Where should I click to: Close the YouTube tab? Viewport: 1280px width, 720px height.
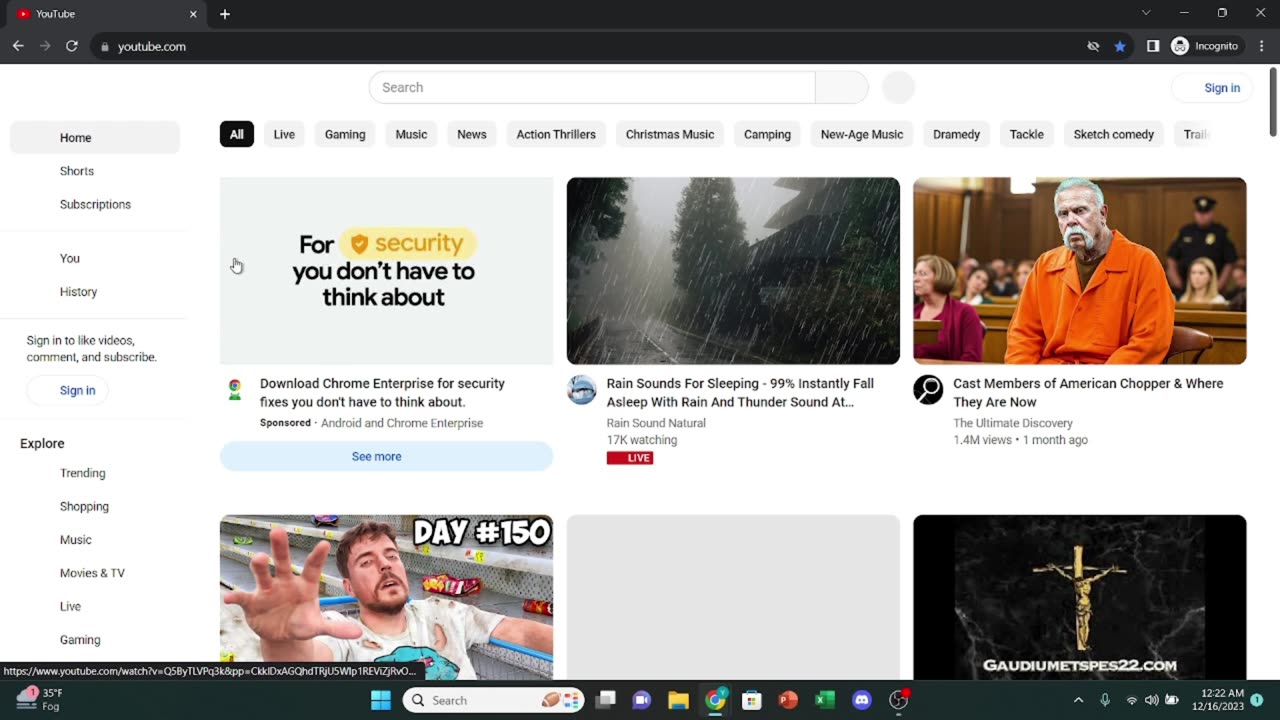click(193, 14)
